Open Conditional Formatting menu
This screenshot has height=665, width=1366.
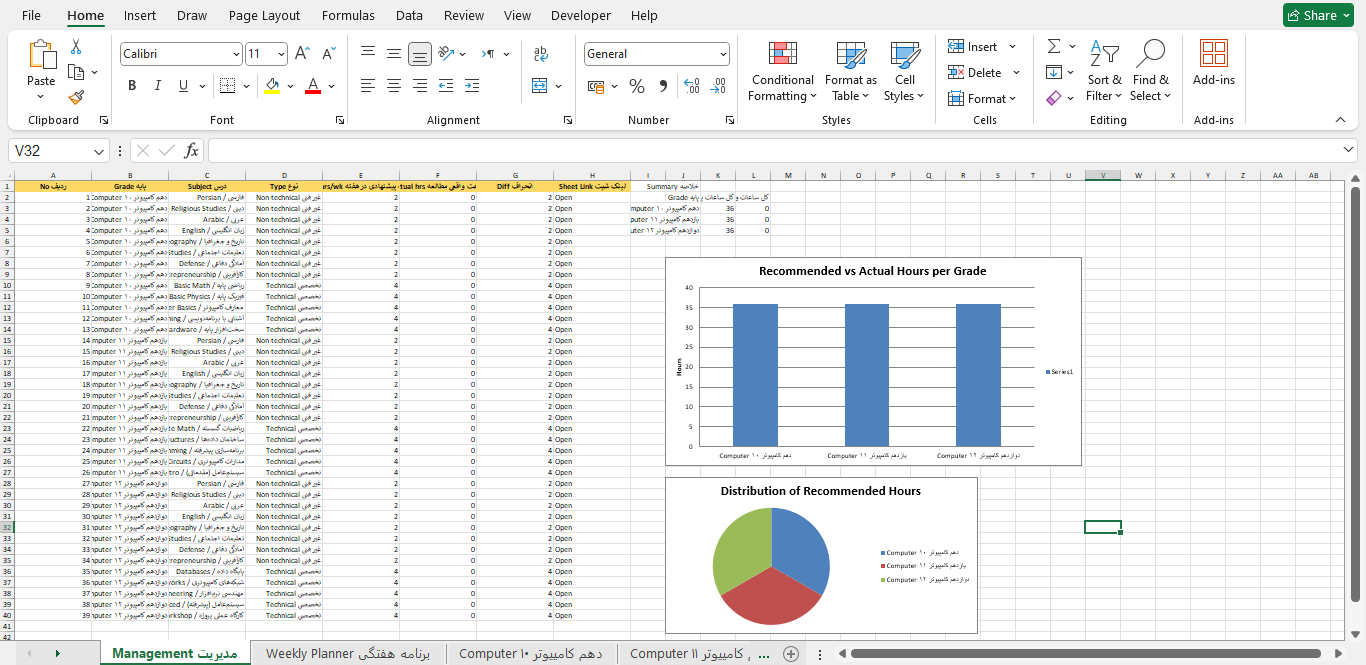[783, 72]
